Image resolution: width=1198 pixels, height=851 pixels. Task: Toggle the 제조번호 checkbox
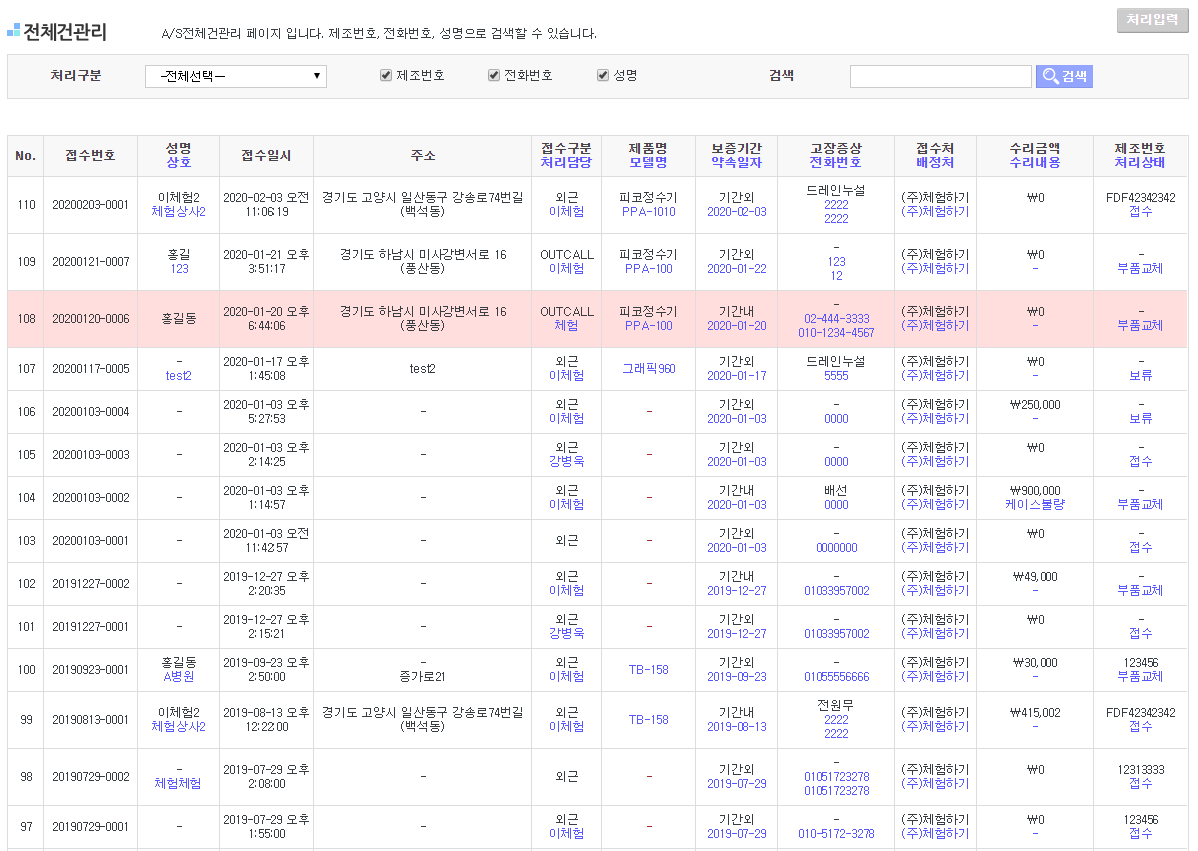point(386,75)
